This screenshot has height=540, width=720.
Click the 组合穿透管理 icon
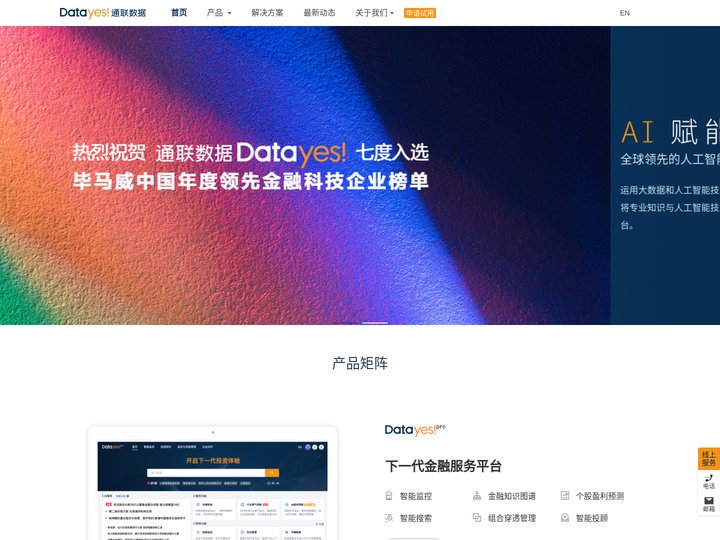click(x=477, y=518)
